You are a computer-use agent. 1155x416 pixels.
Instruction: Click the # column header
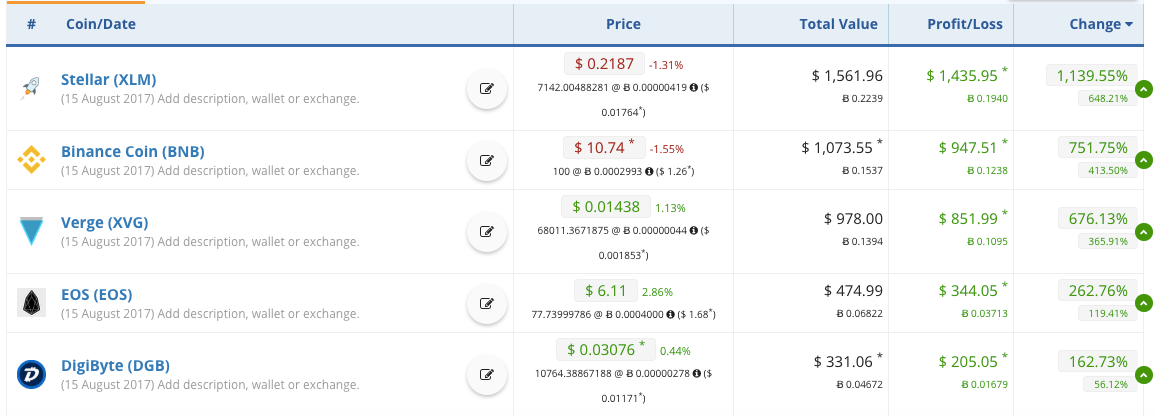coord(32,24)
